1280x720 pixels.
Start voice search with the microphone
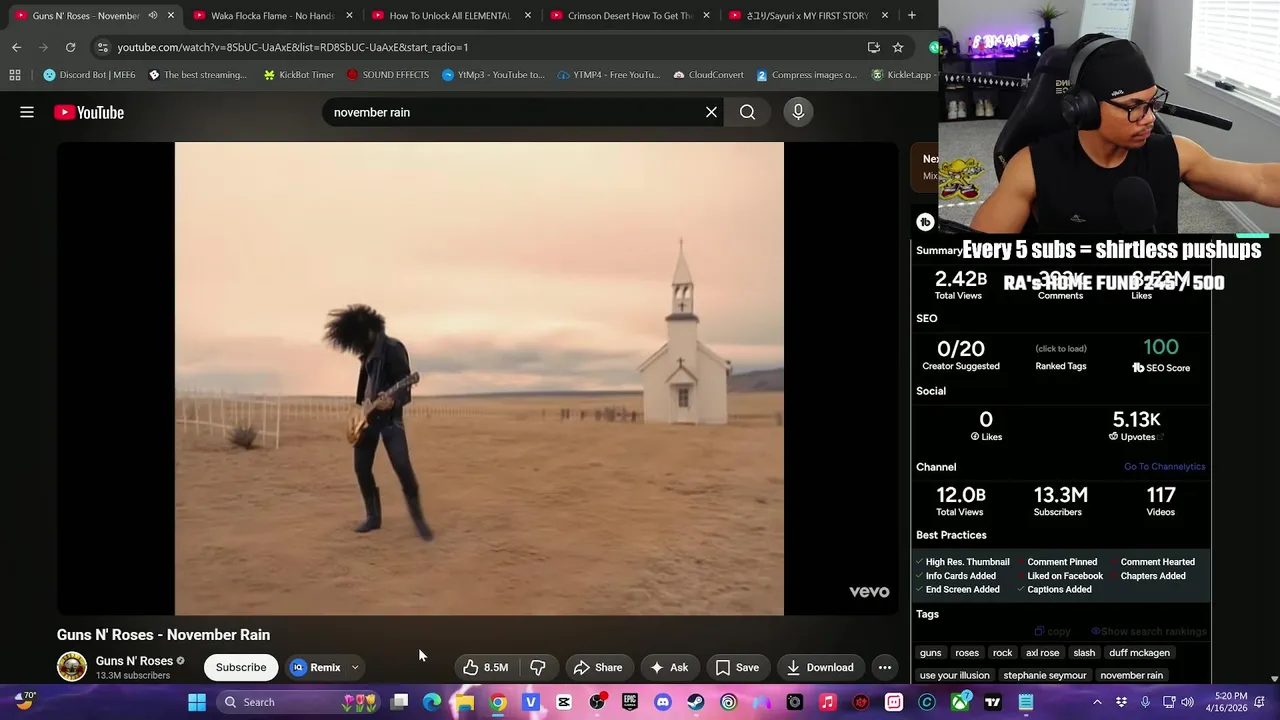798,112
